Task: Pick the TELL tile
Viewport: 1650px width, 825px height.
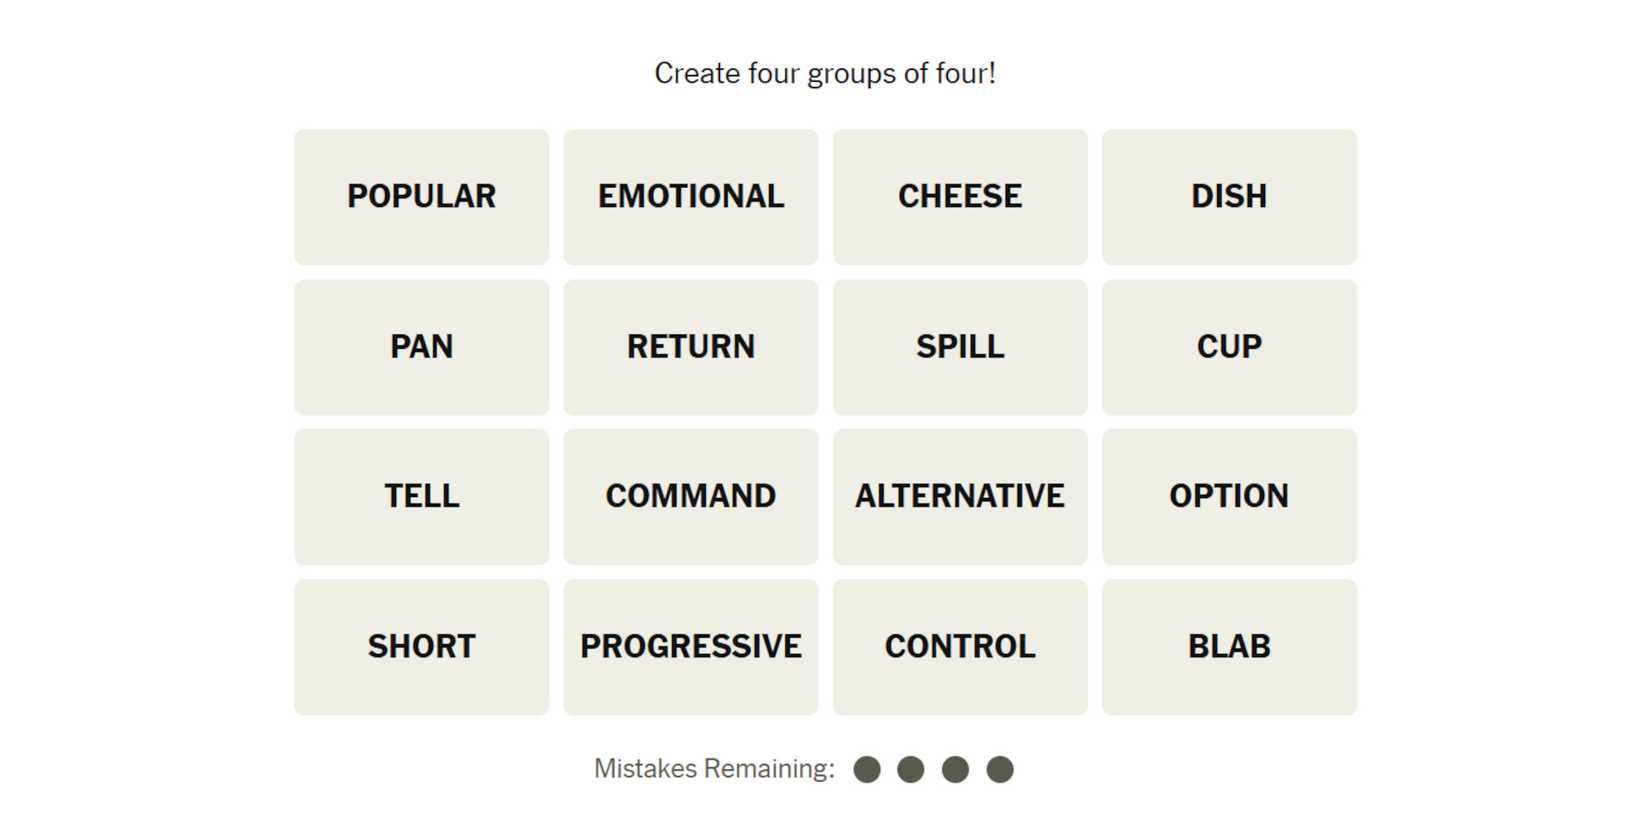Action: pyautogui.click(x=421, y=497)
